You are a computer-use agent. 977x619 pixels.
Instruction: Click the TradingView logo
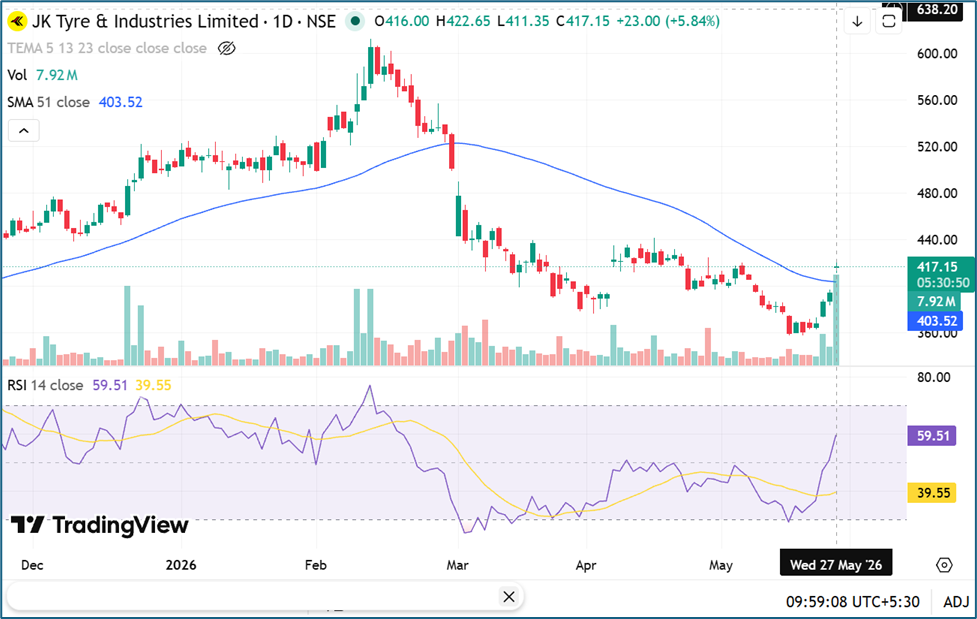(100, 525)
